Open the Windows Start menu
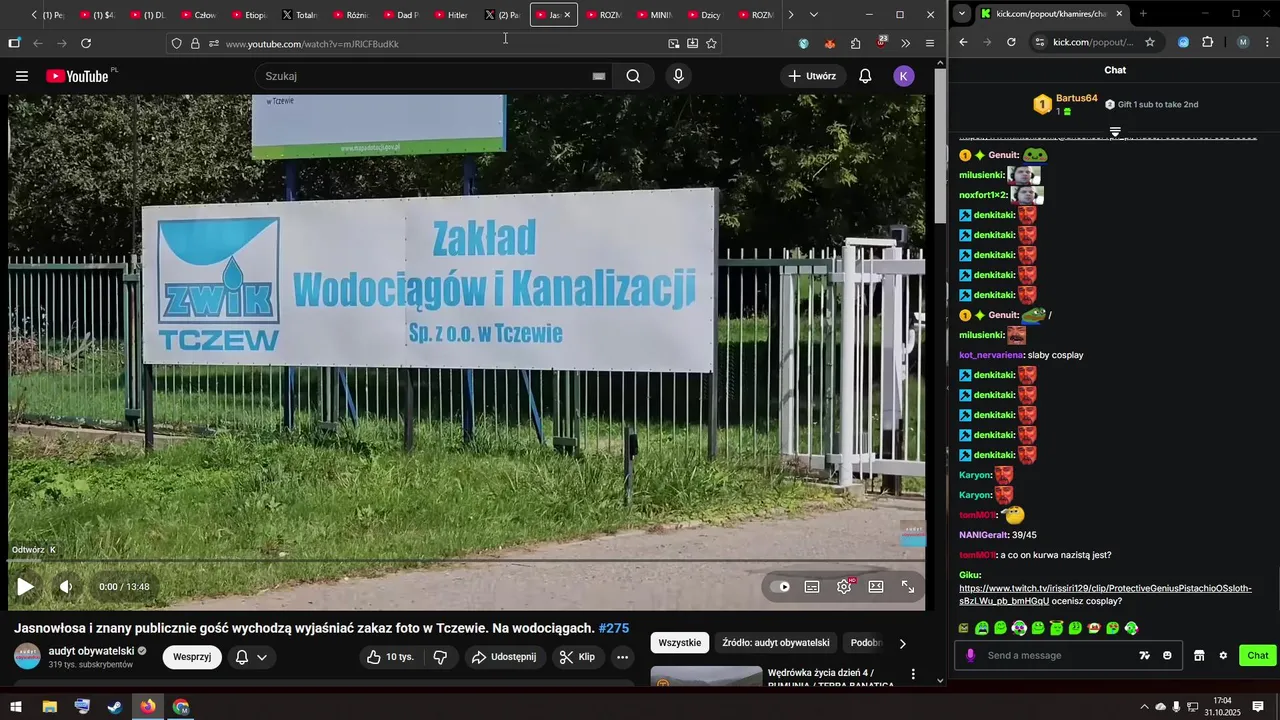 click(16, 707)
